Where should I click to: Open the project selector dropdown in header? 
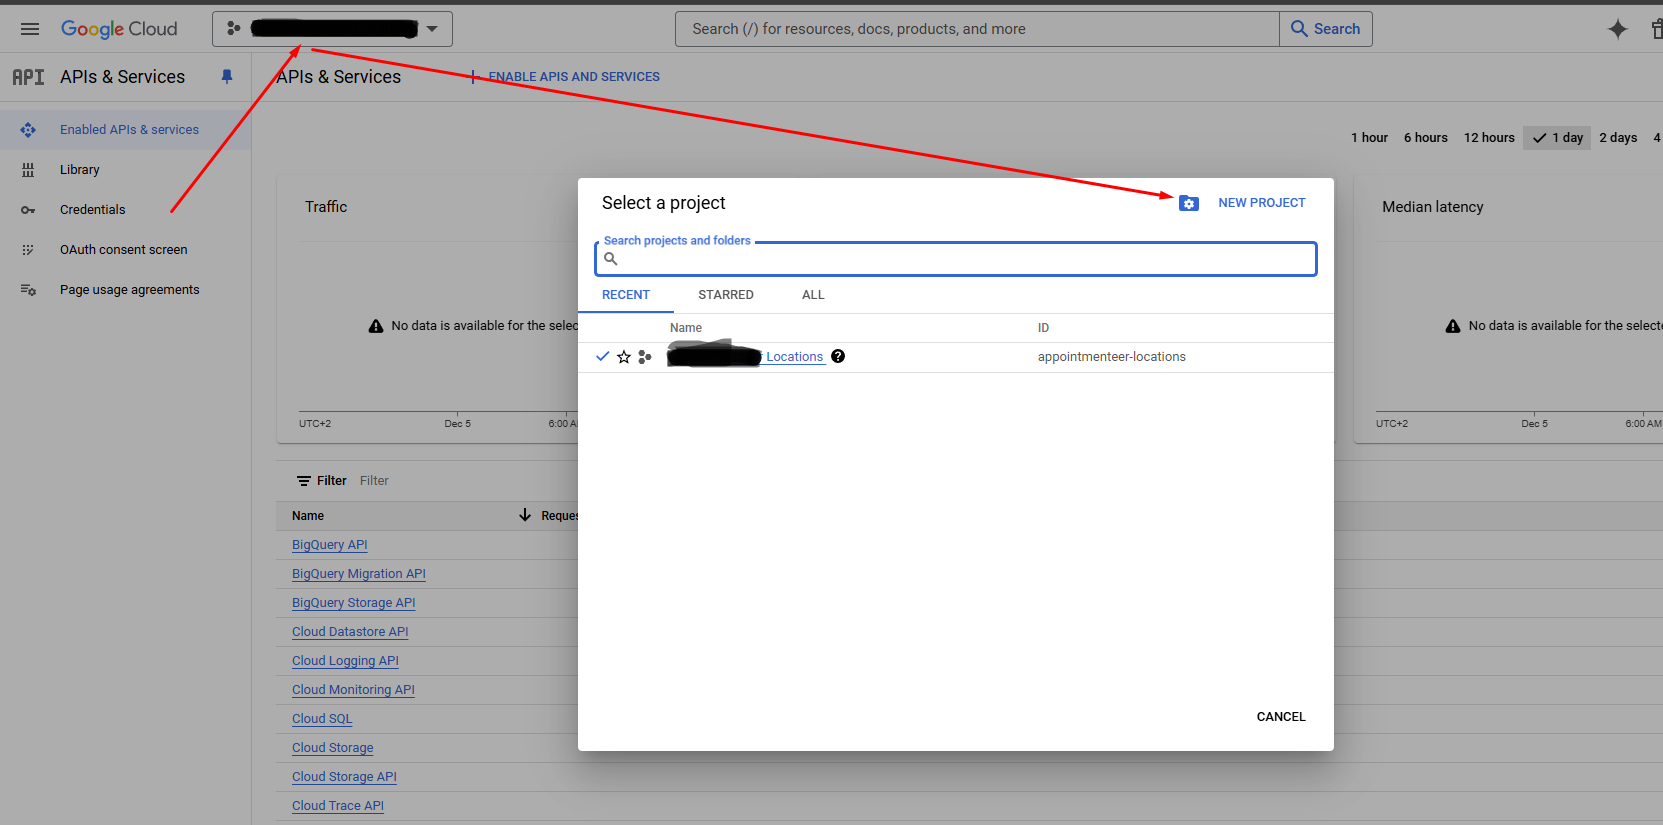point(332,29)
